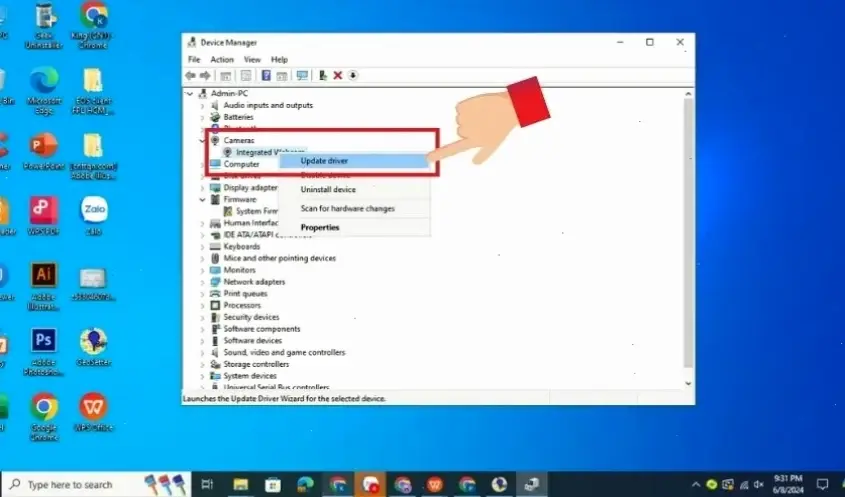The height and width of the screenshot is (497, 845).
Task: Open the View menu
Action: click(252, 59)
